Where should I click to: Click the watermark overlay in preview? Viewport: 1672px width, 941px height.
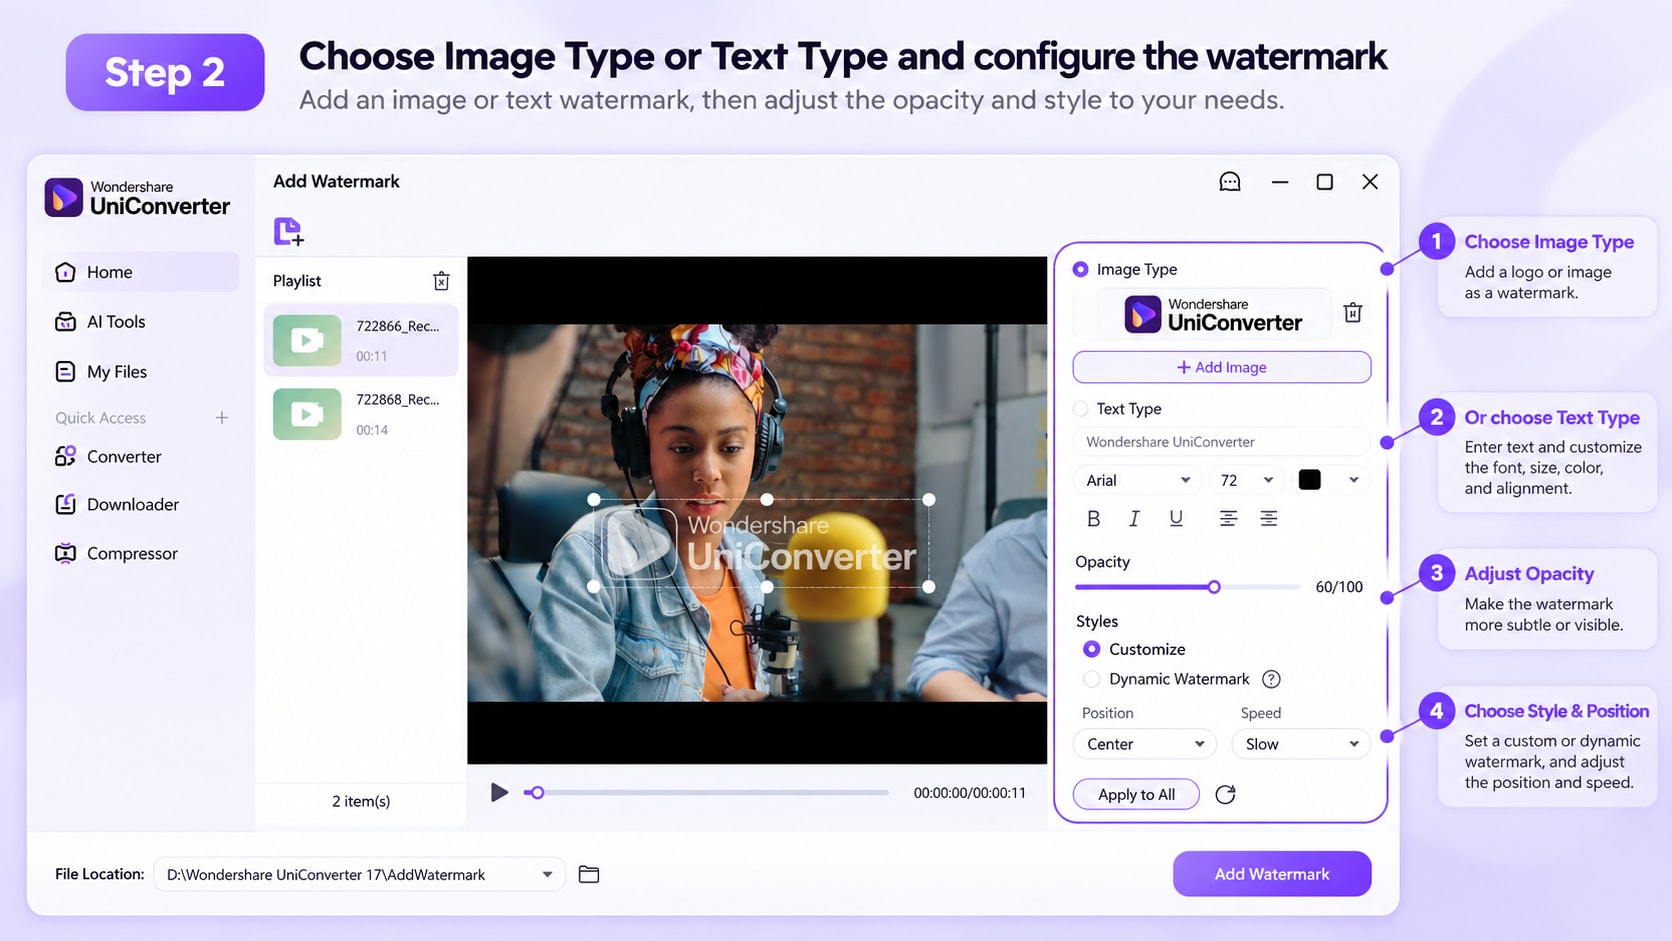pos(761,543)
